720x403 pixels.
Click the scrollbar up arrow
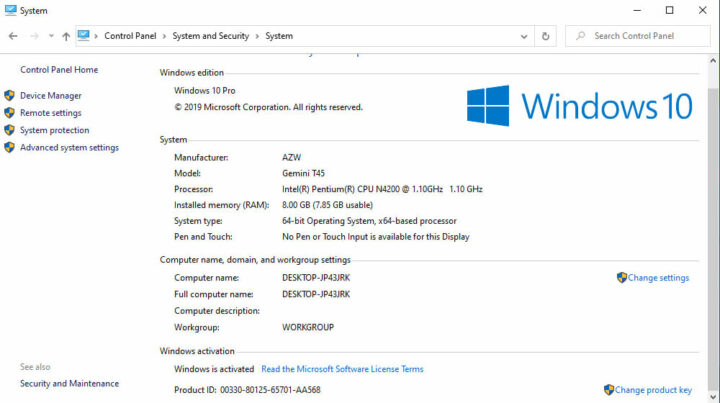[x=713, y=61]
